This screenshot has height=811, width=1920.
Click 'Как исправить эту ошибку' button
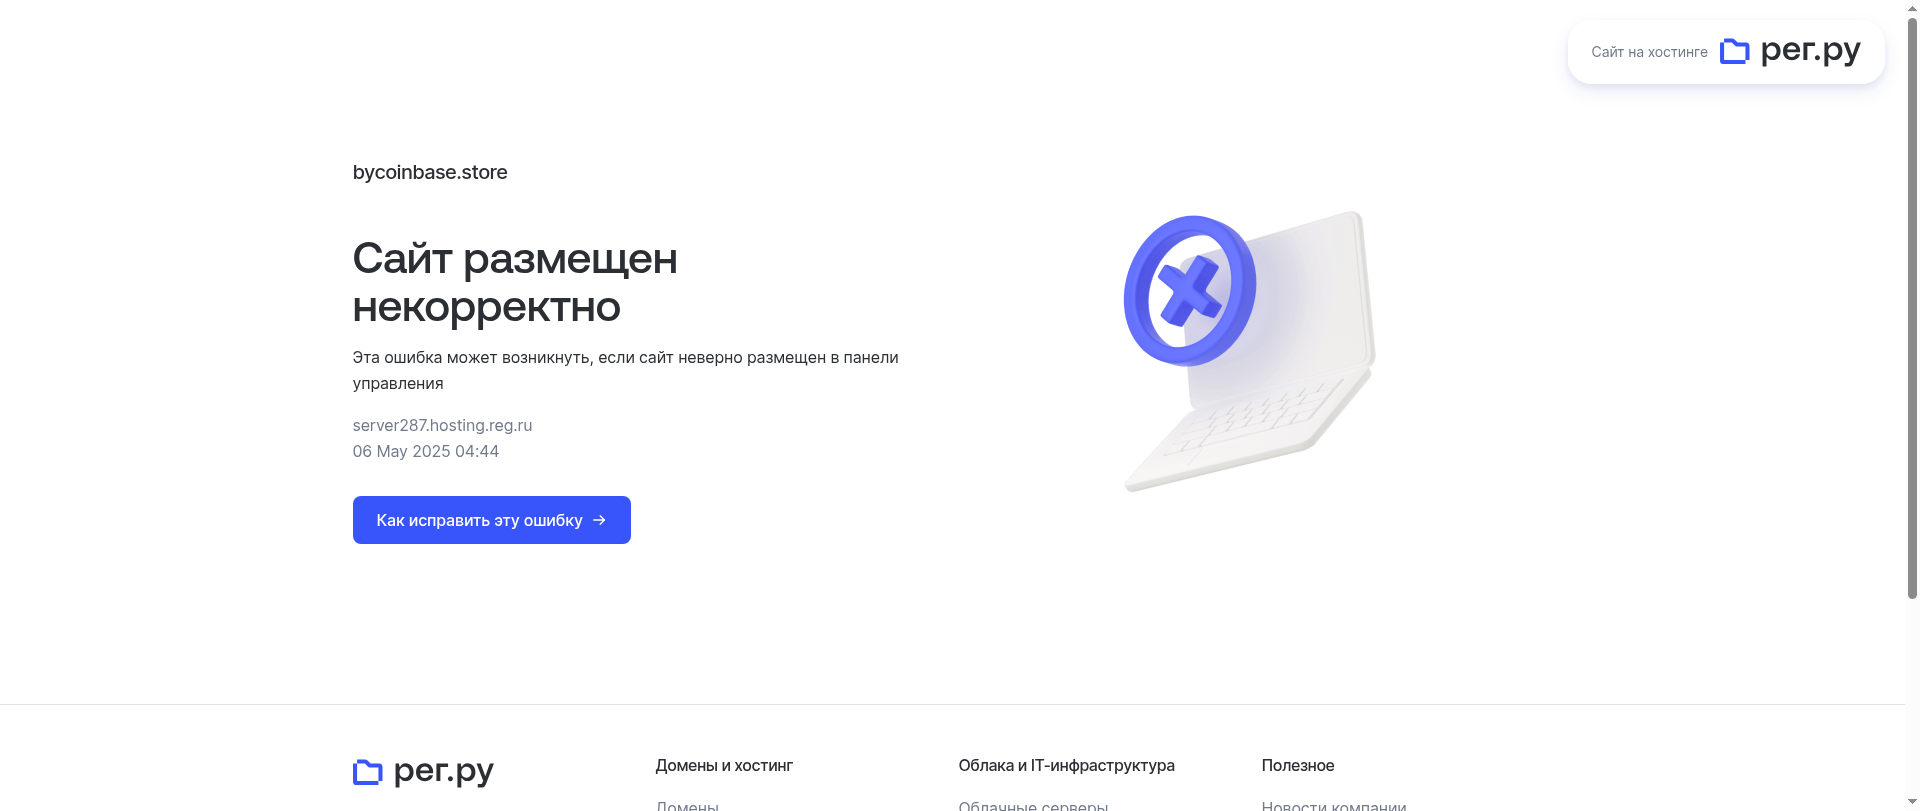(491, 520)
